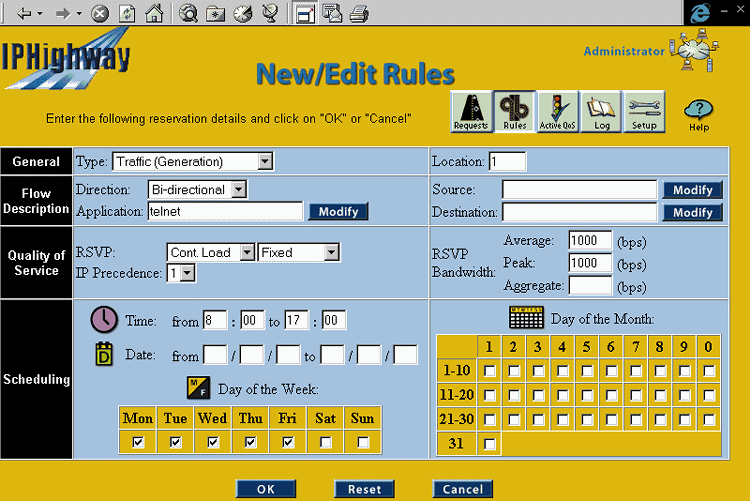Click the Day of the Month calendar icon
750x501 pixels.
point(526,318)
